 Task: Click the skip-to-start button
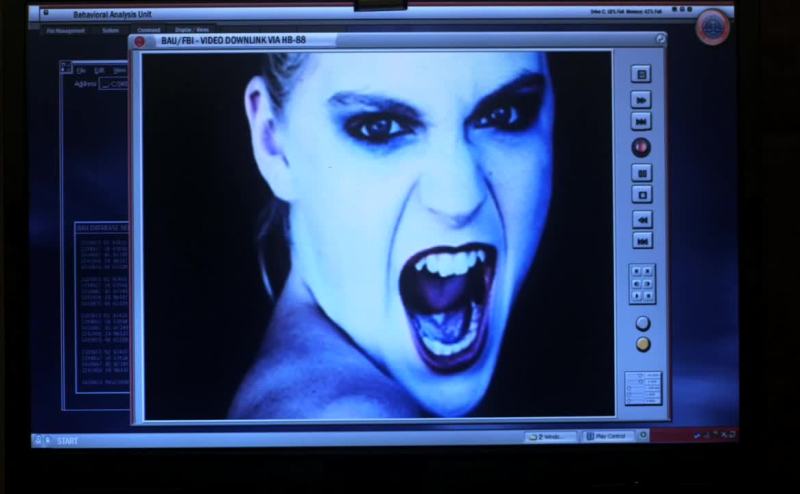(642, 240)
